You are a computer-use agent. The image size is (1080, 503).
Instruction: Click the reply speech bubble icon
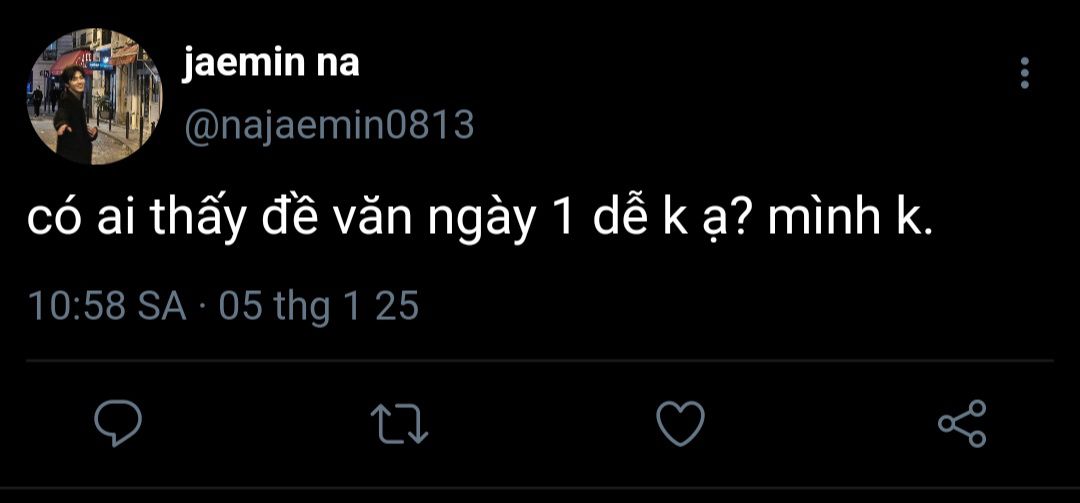[x=118, y=423]
